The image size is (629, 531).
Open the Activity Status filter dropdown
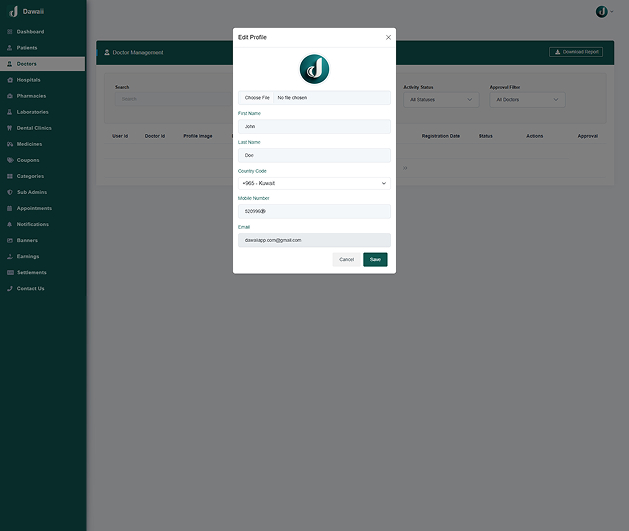click(x=441, y=100)
